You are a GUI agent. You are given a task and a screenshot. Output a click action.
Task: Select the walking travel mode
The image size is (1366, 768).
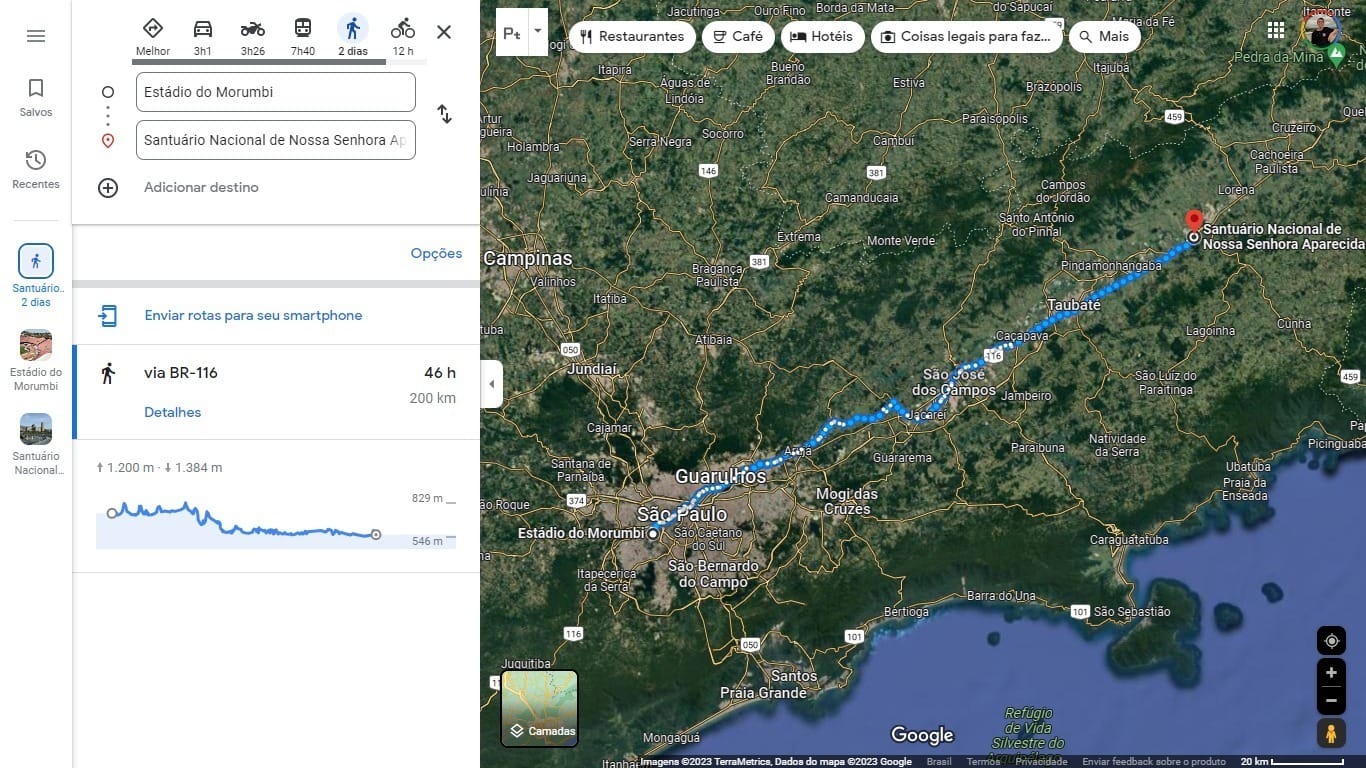point(353,36)
